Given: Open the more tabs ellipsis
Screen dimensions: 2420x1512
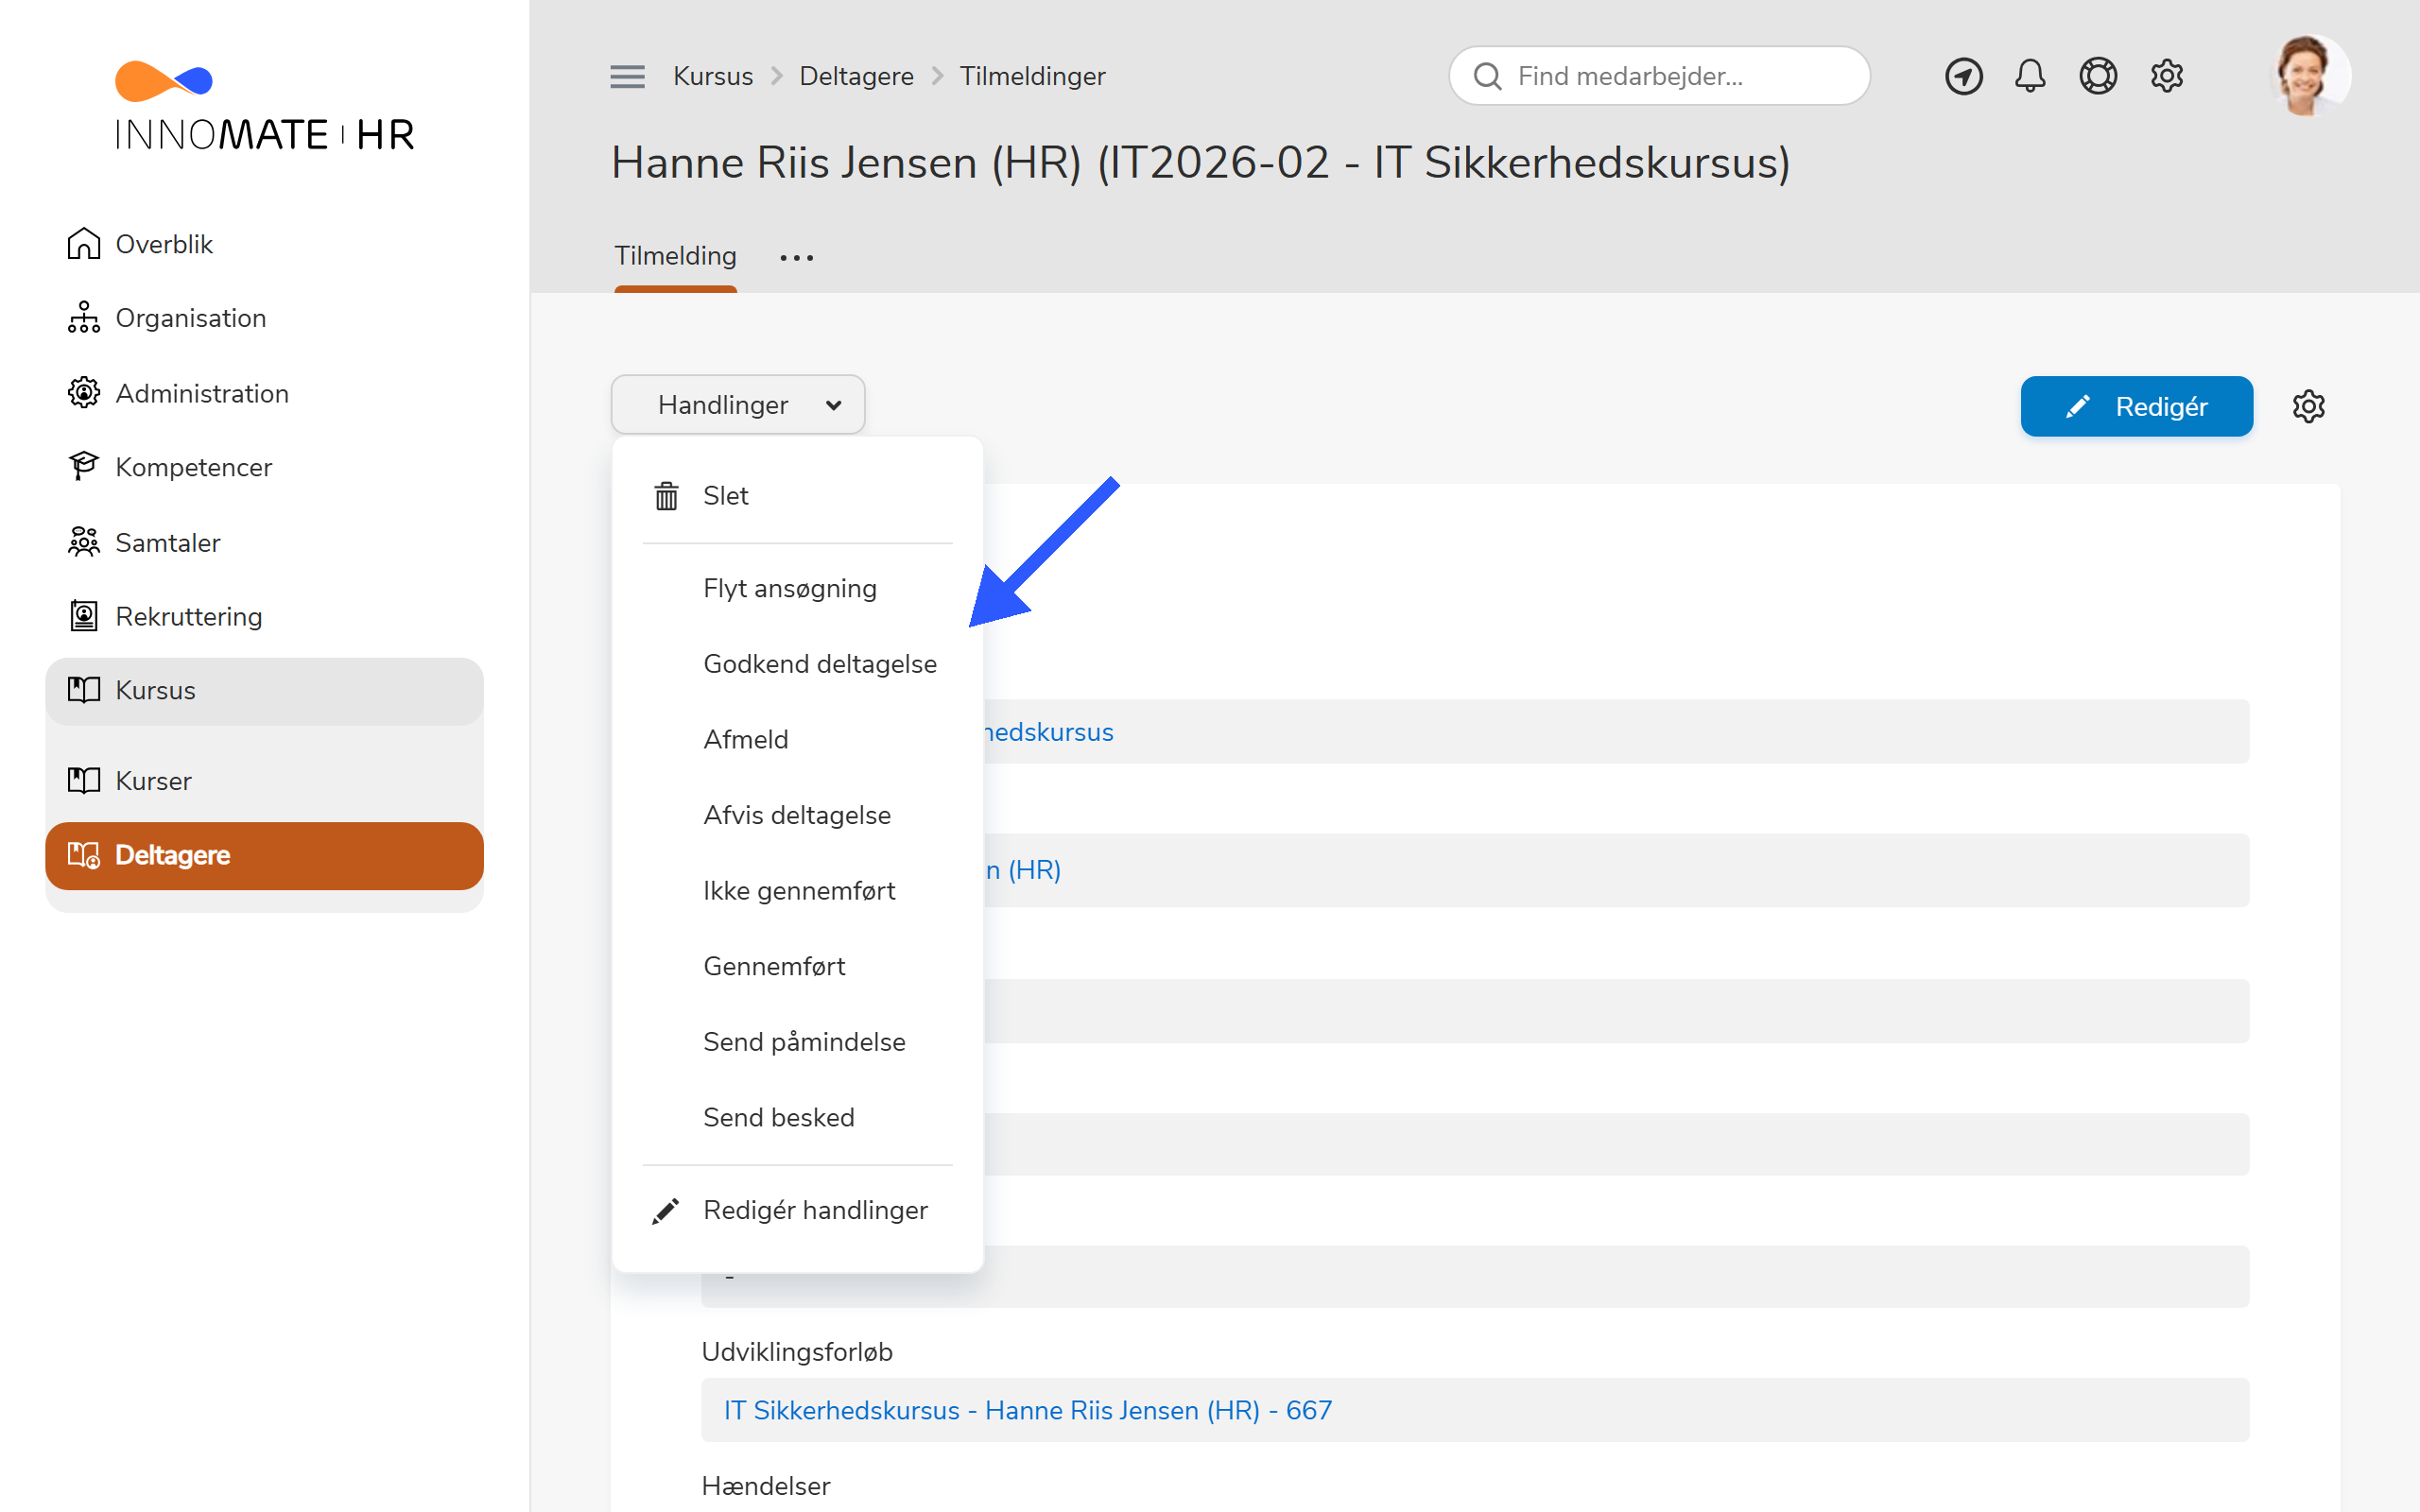Looking at the screenshot, I should click(x=797, y=257).
